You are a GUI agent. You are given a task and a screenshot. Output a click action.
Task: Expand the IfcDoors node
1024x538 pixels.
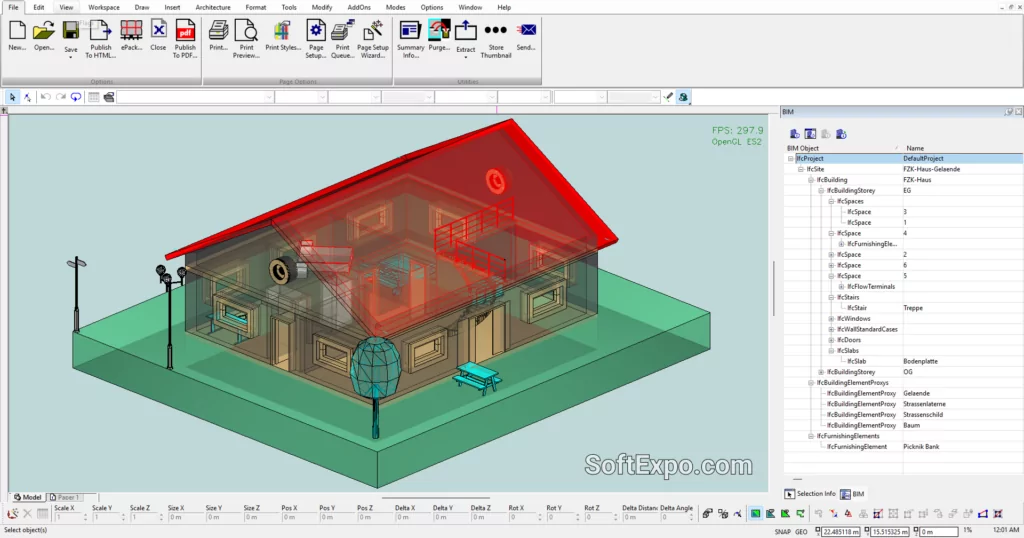pyautogui.click(x=831, y=340)
